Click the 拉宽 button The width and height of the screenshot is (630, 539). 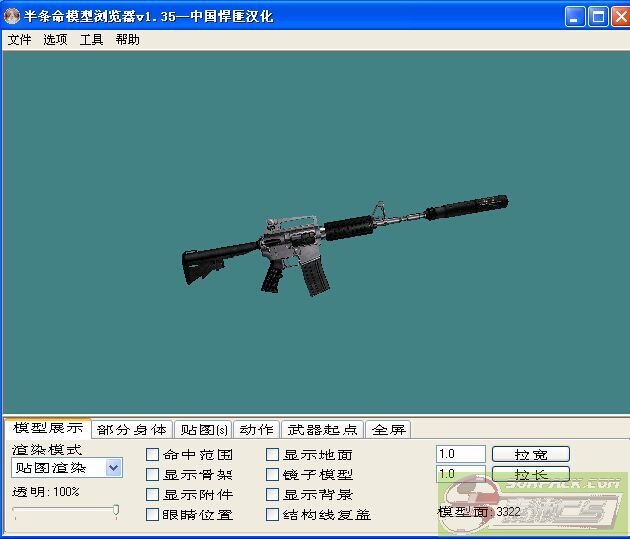[530, 454]
